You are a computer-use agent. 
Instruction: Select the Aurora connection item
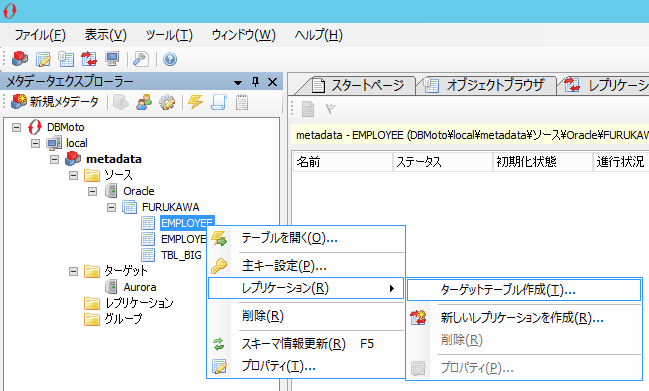pos(139,287)
